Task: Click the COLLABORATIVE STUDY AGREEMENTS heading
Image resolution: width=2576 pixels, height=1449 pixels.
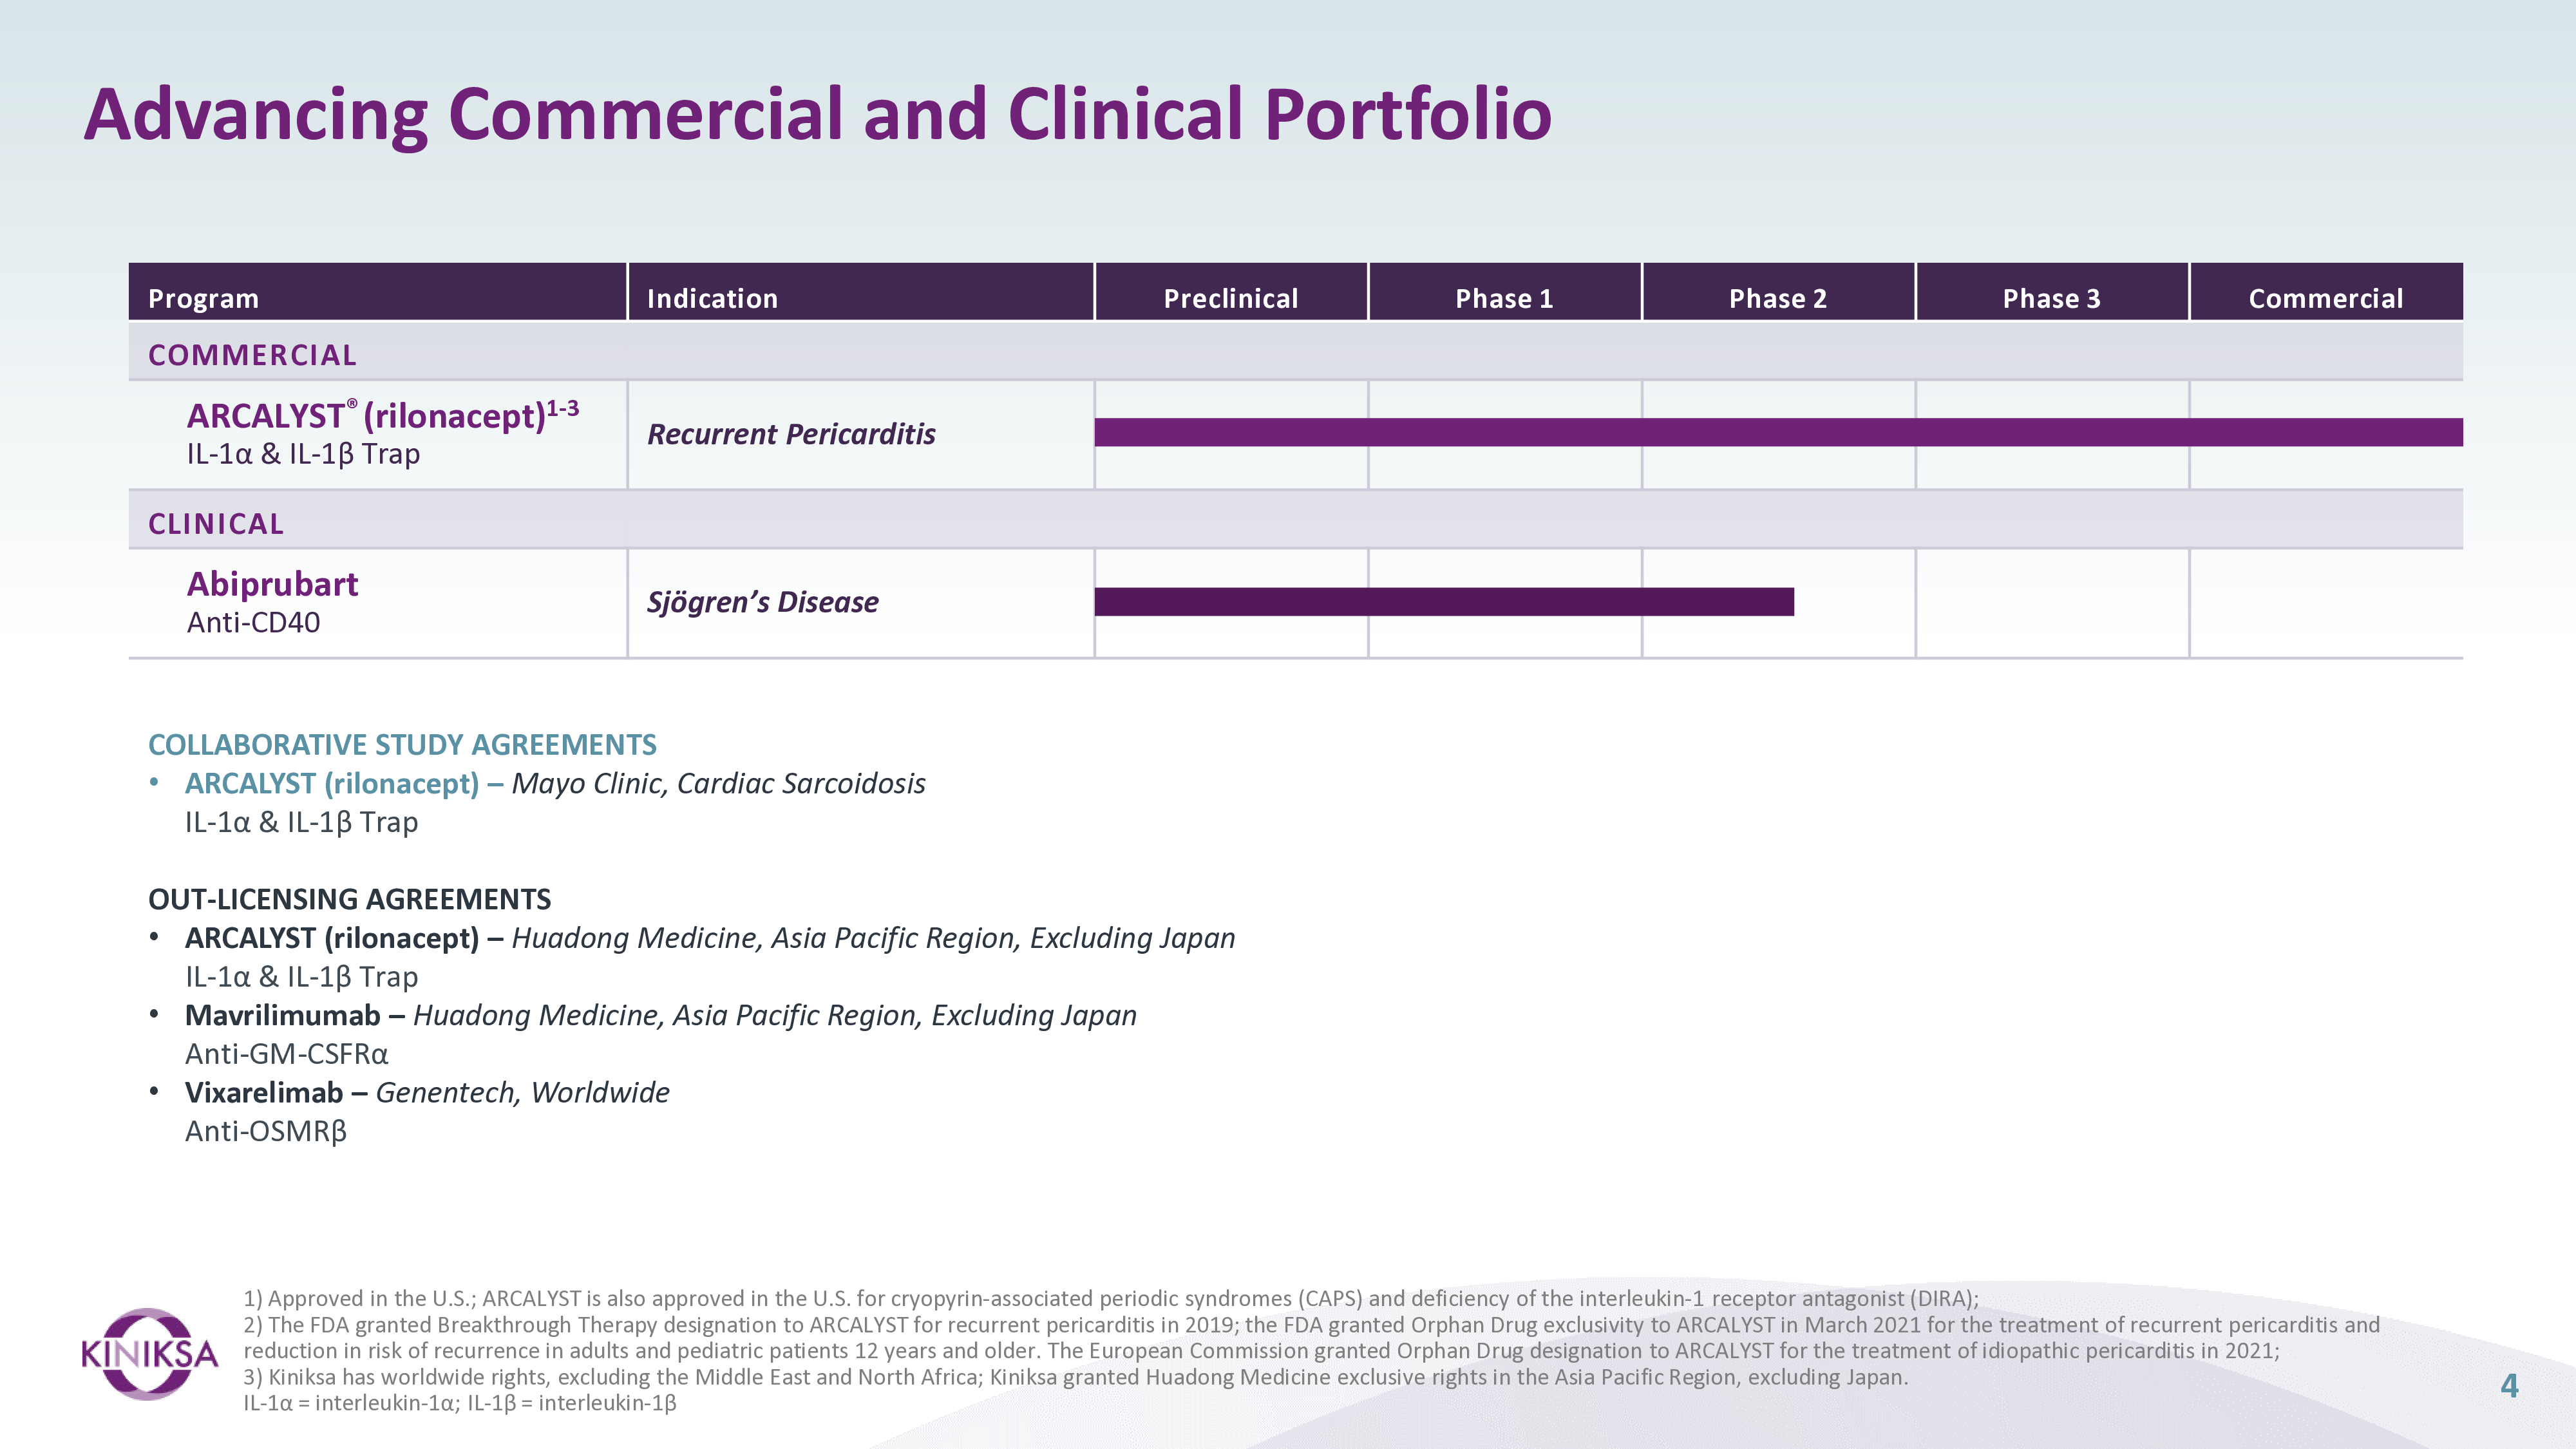Action: (x=402, y=745)
